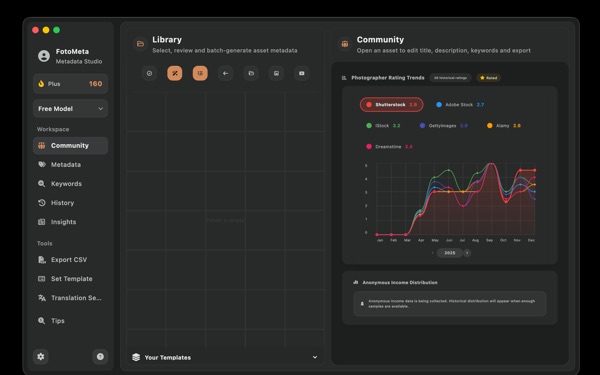Click the back arrow toolbar icon
The height and width of the screenshot is (375, 600).
[225, 73]
